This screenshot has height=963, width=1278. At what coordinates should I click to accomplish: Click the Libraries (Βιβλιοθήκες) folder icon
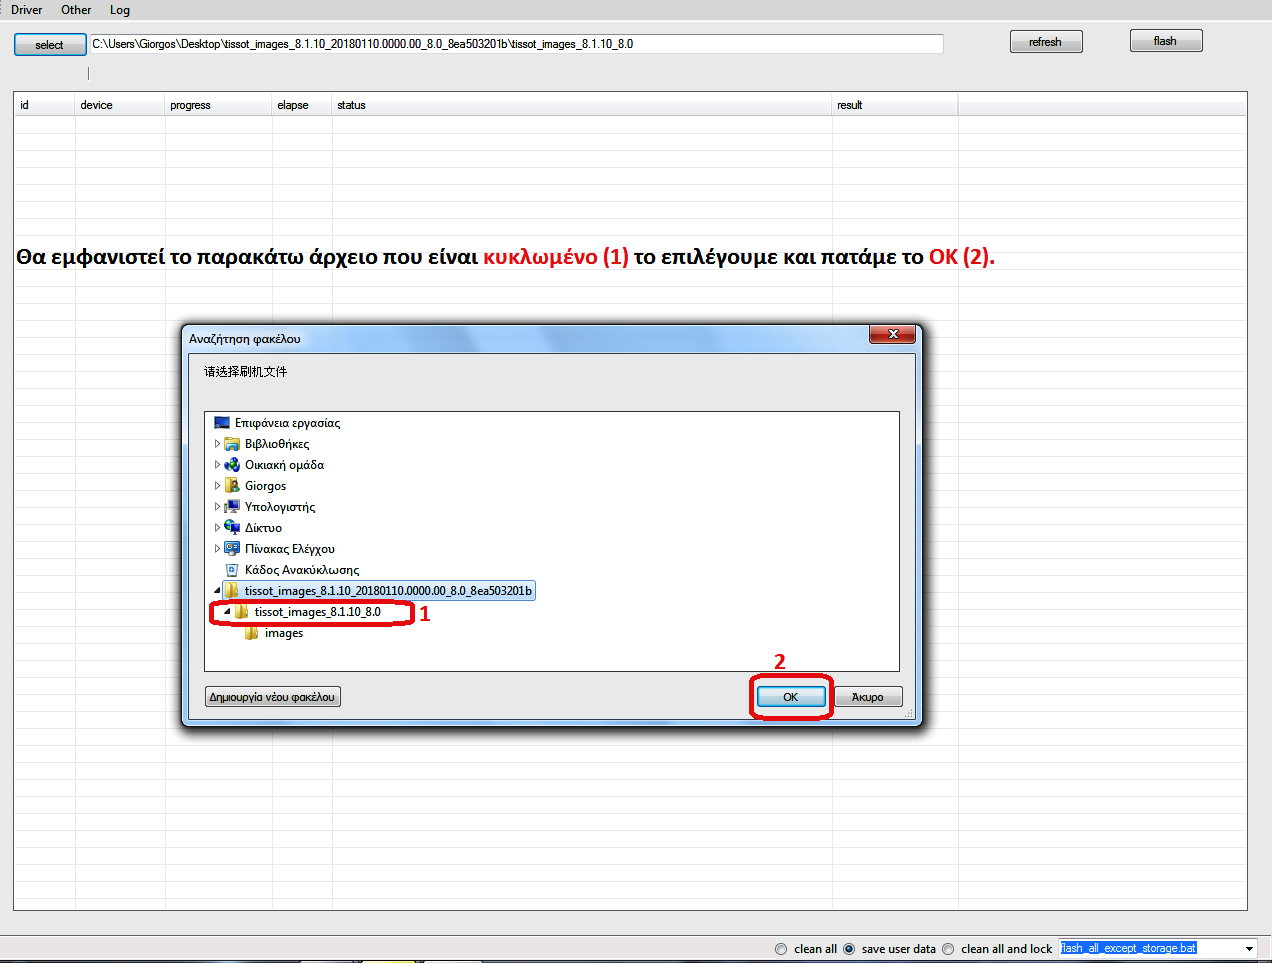(232, 444)
